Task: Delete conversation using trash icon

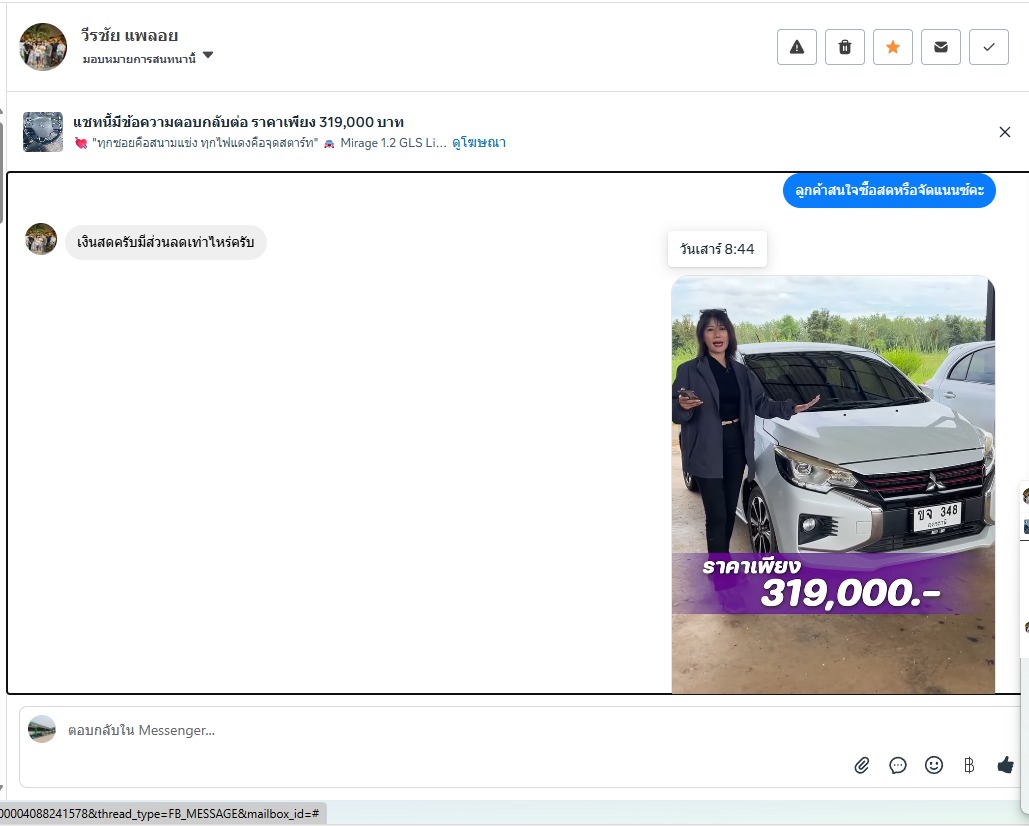Action: (x=845, y=47)
